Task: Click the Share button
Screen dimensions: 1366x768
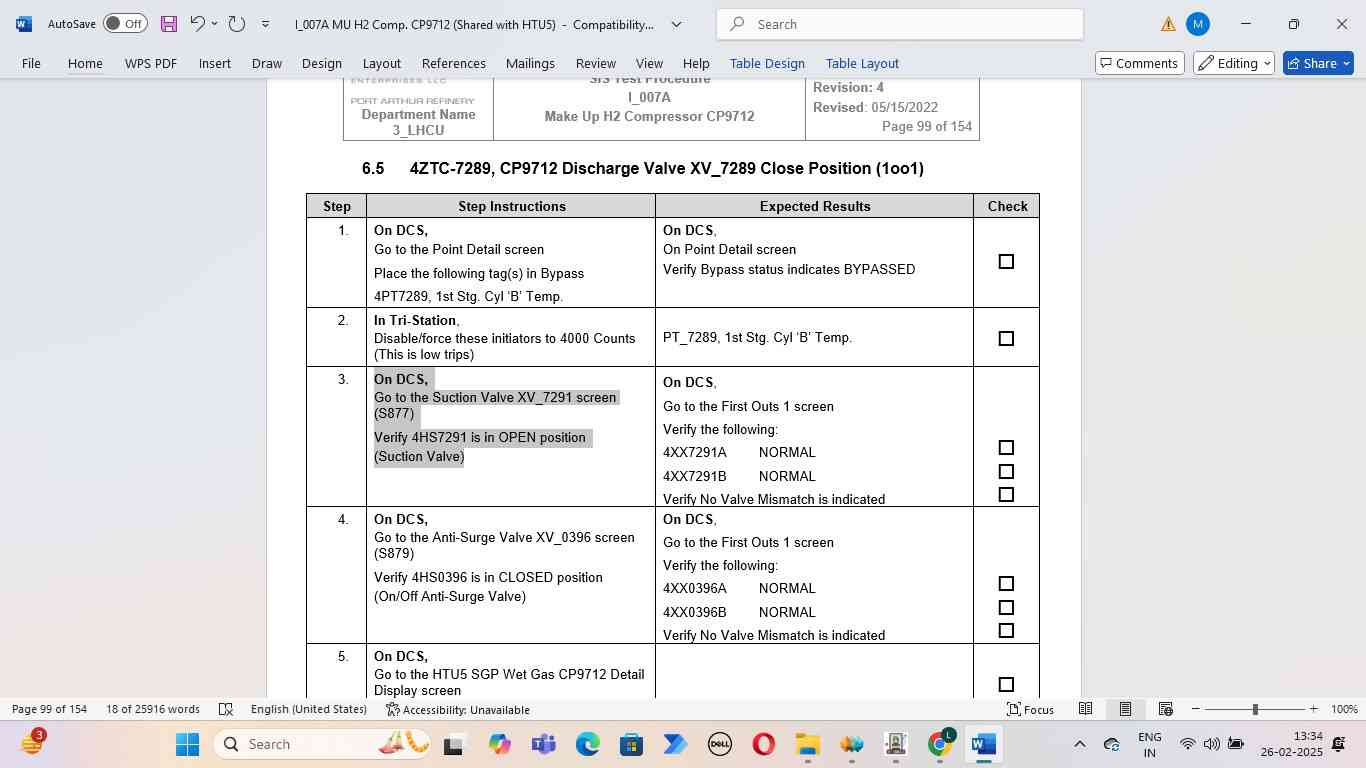Action: point(1318,63)
